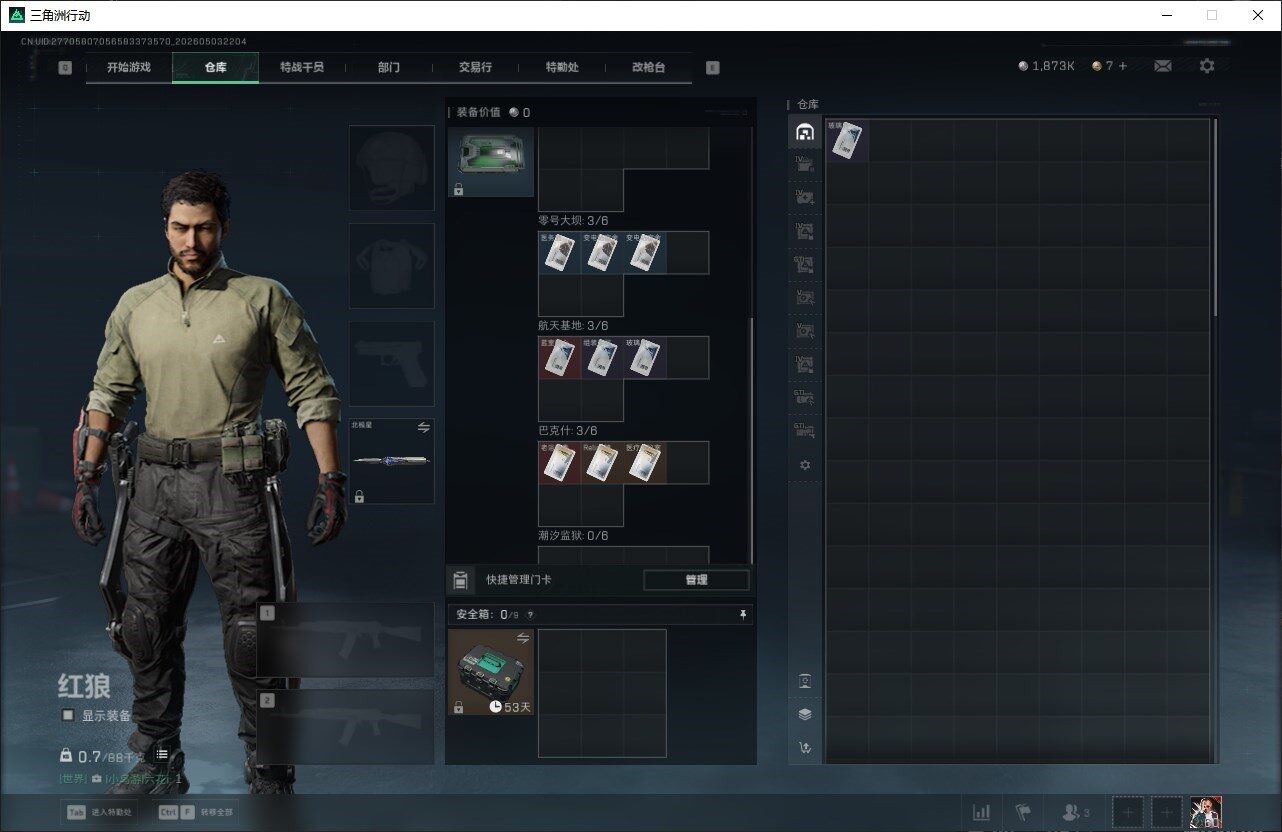
Task: Select the main warehouse home icon
Action: [x=805, y=132]
